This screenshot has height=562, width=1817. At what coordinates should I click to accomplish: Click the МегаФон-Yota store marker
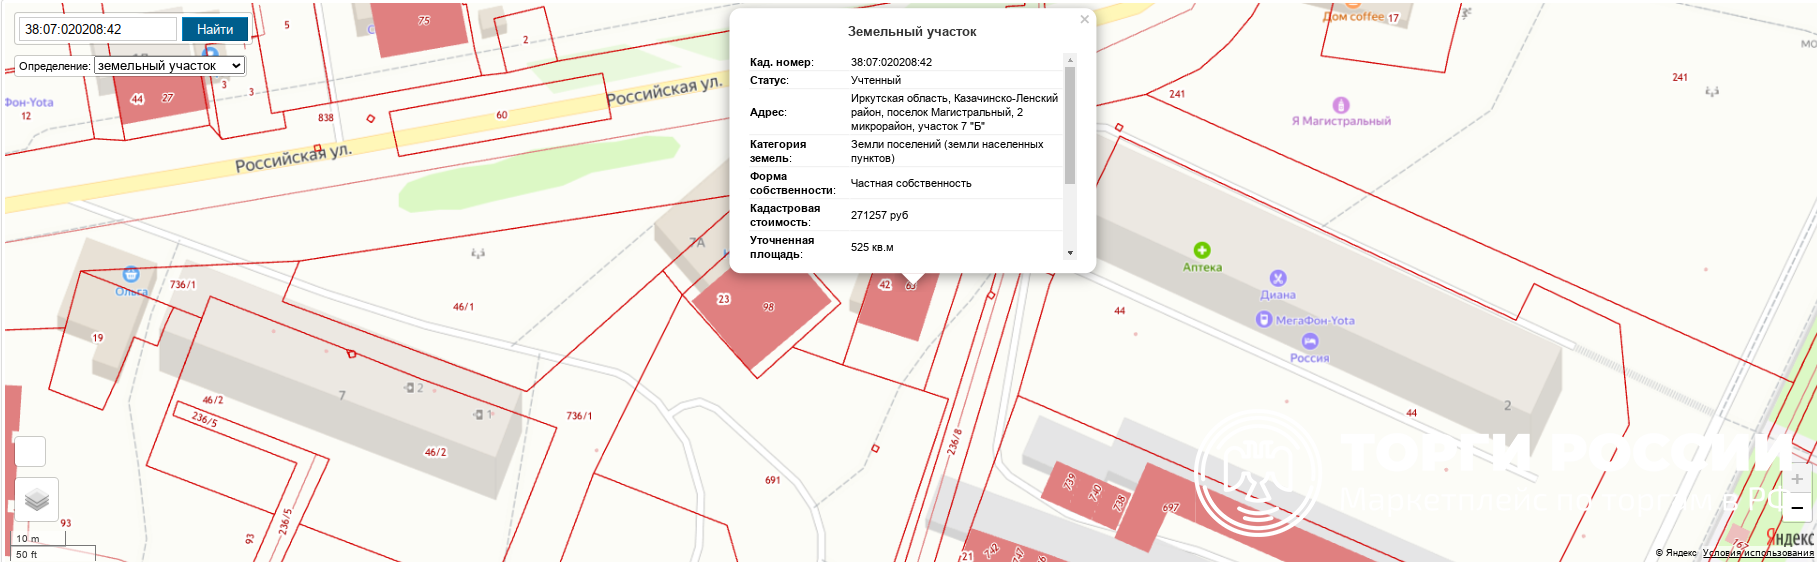pos(1264,320)
